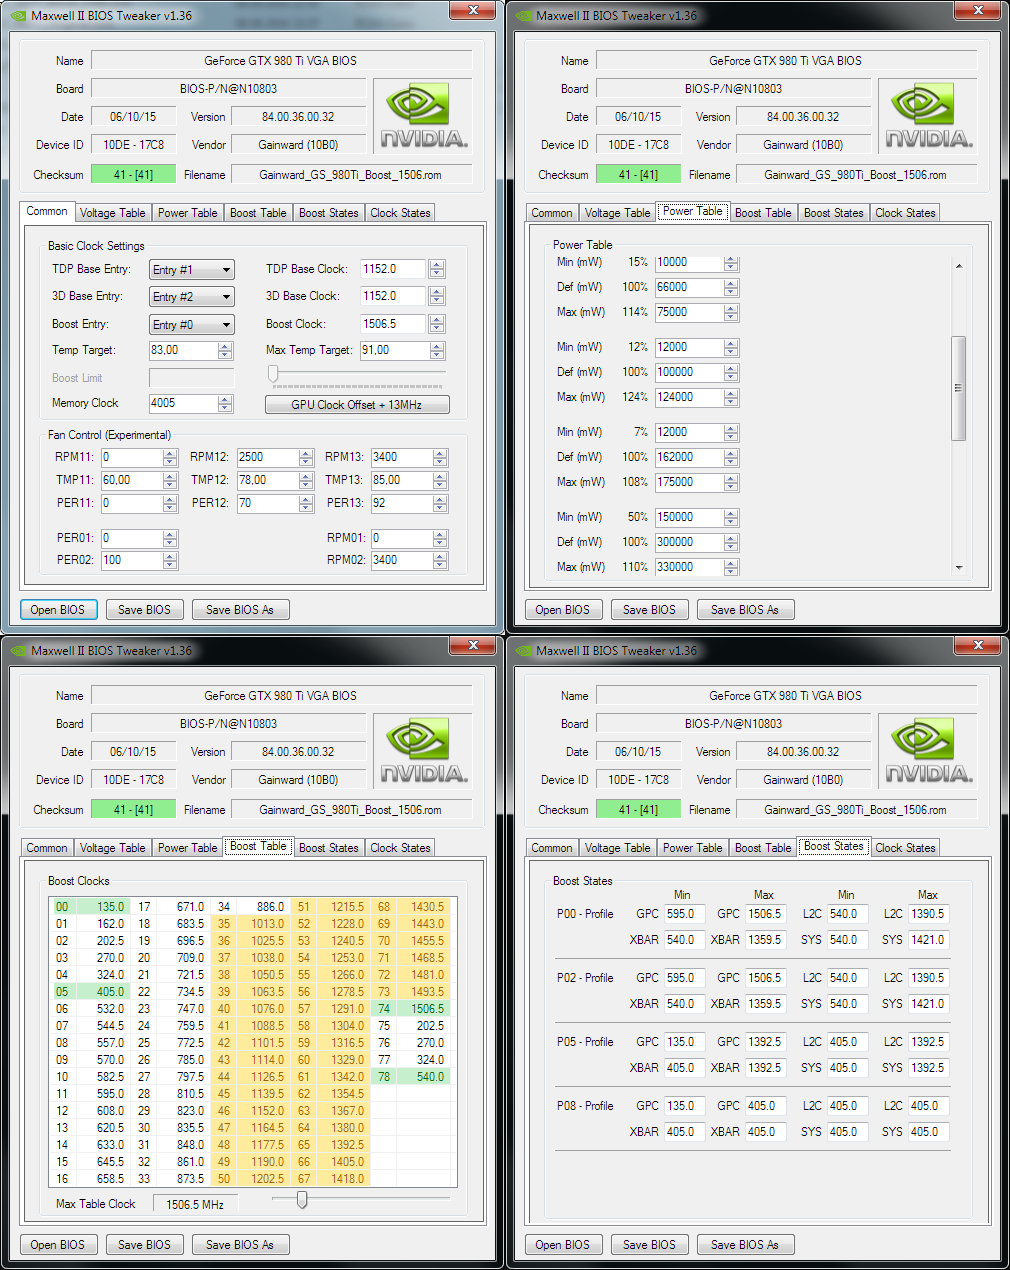Viewport: 1010px width, 1270px height.
Task: Click power table field showing 66000
Action: (x=689, y=287)
